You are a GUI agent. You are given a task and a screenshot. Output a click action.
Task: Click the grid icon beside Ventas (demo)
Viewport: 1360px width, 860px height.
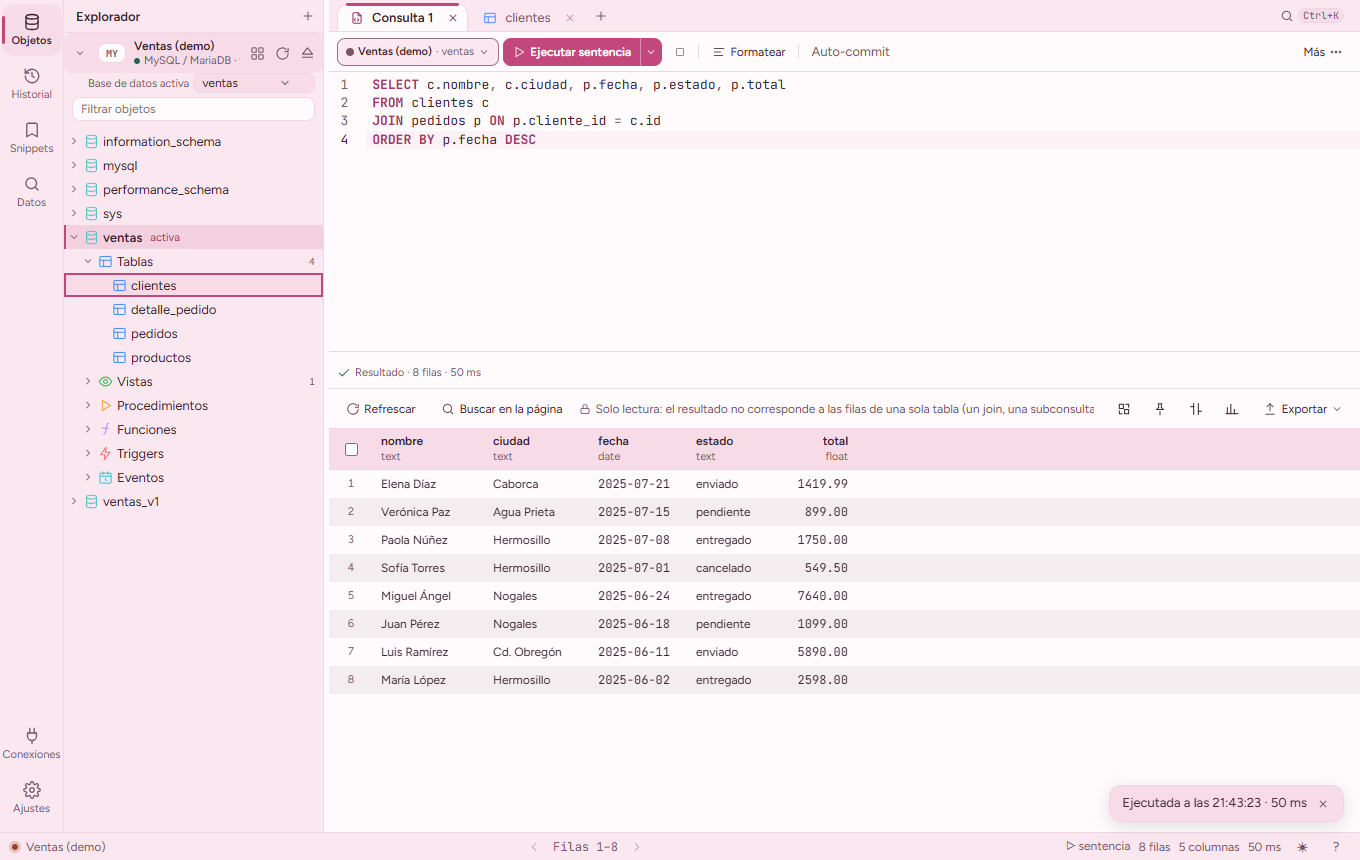coord(257,53)
